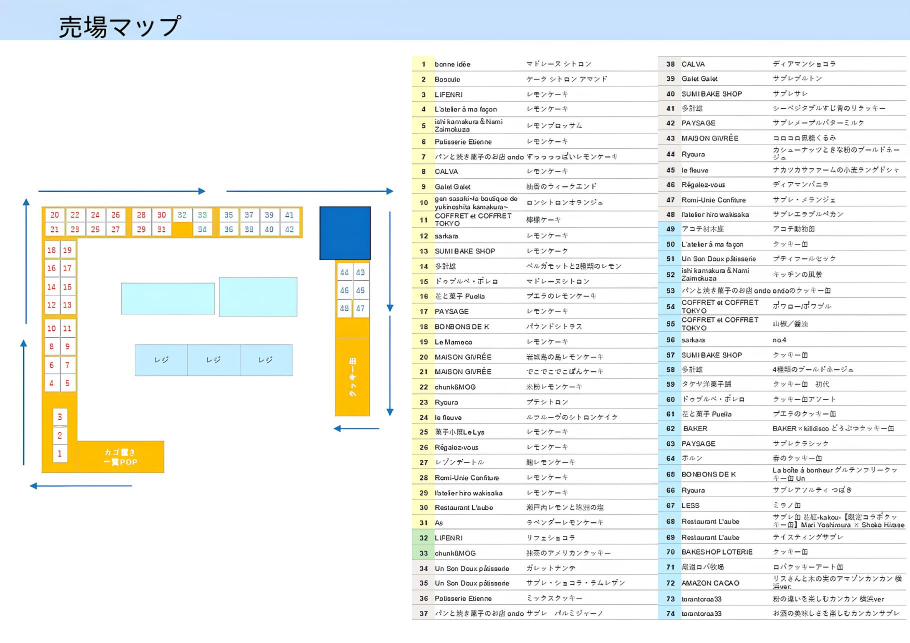Click SUMI BAKE SHOP in row 40

pos(712,94)
